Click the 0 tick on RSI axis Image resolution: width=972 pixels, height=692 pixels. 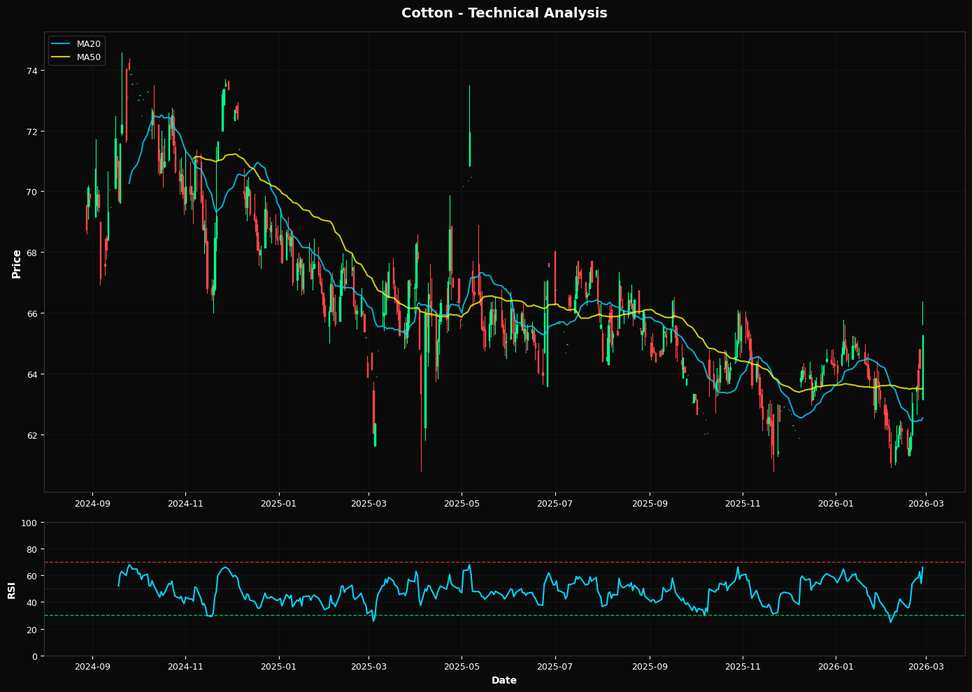[36, 656]
